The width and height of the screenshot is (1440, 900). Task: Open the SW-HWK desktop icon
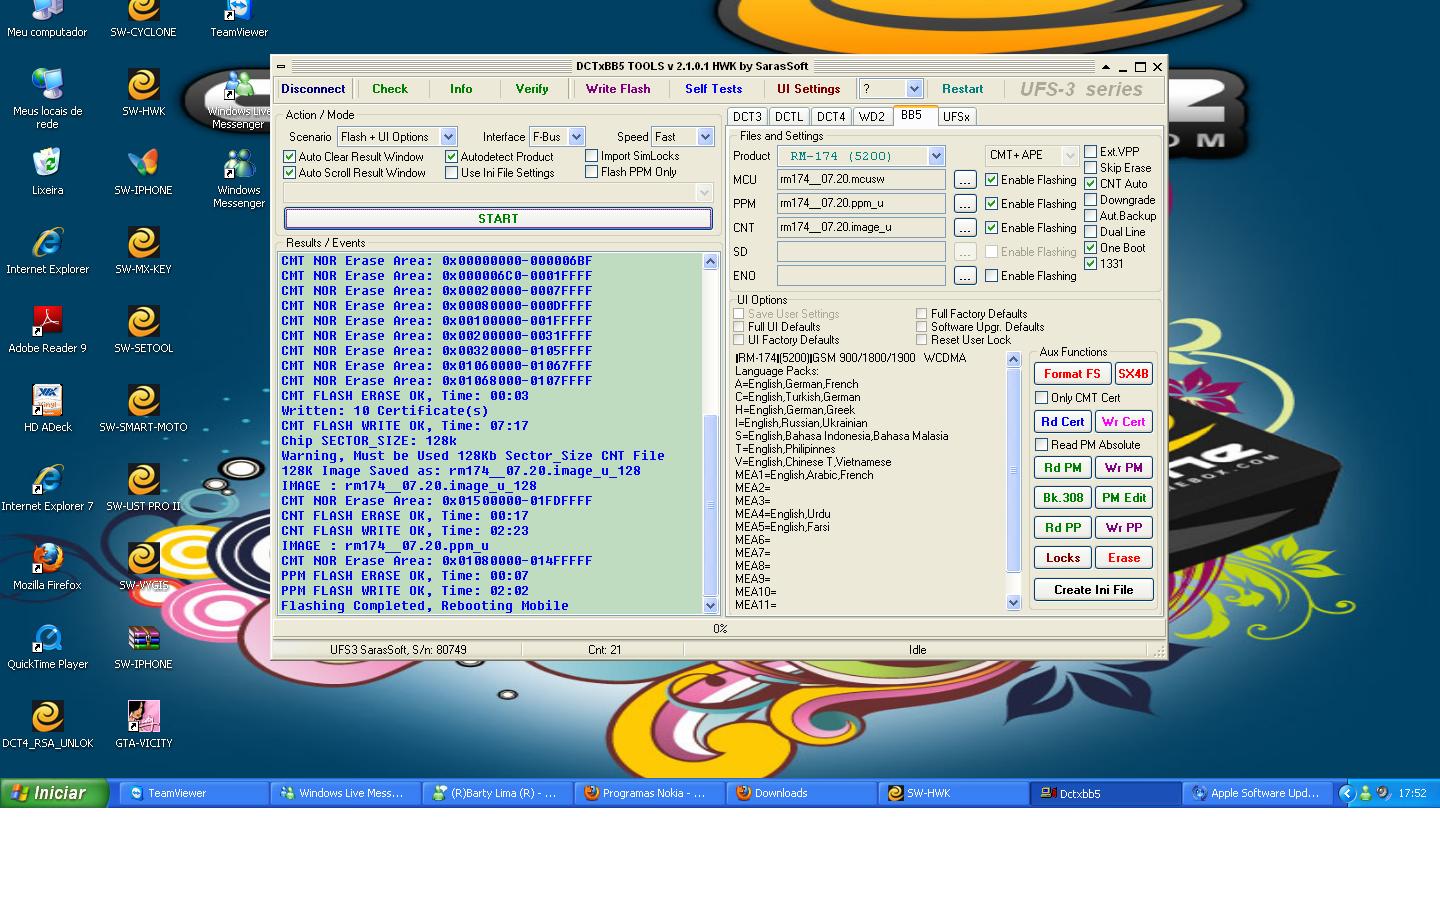143,92
